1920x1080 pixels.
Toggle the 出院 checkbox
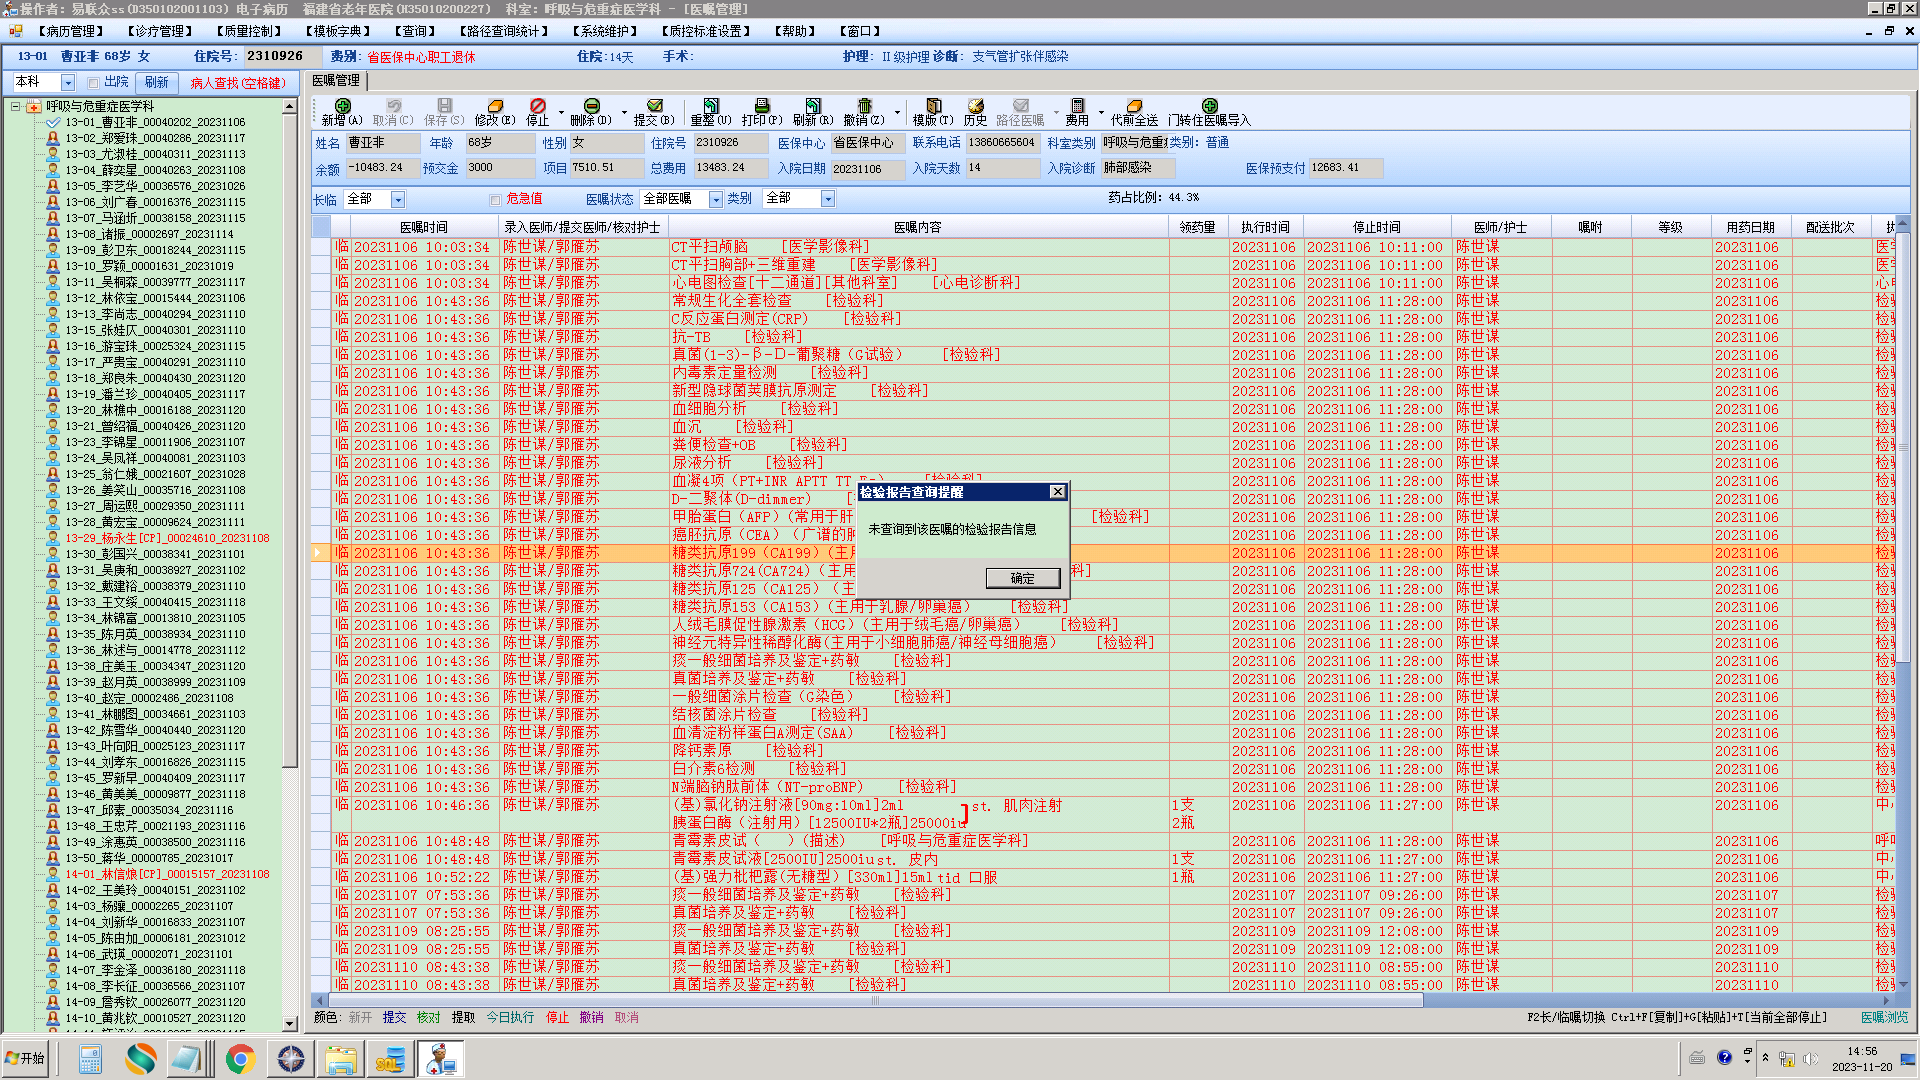pyautogui.click(x=93, y=83)
